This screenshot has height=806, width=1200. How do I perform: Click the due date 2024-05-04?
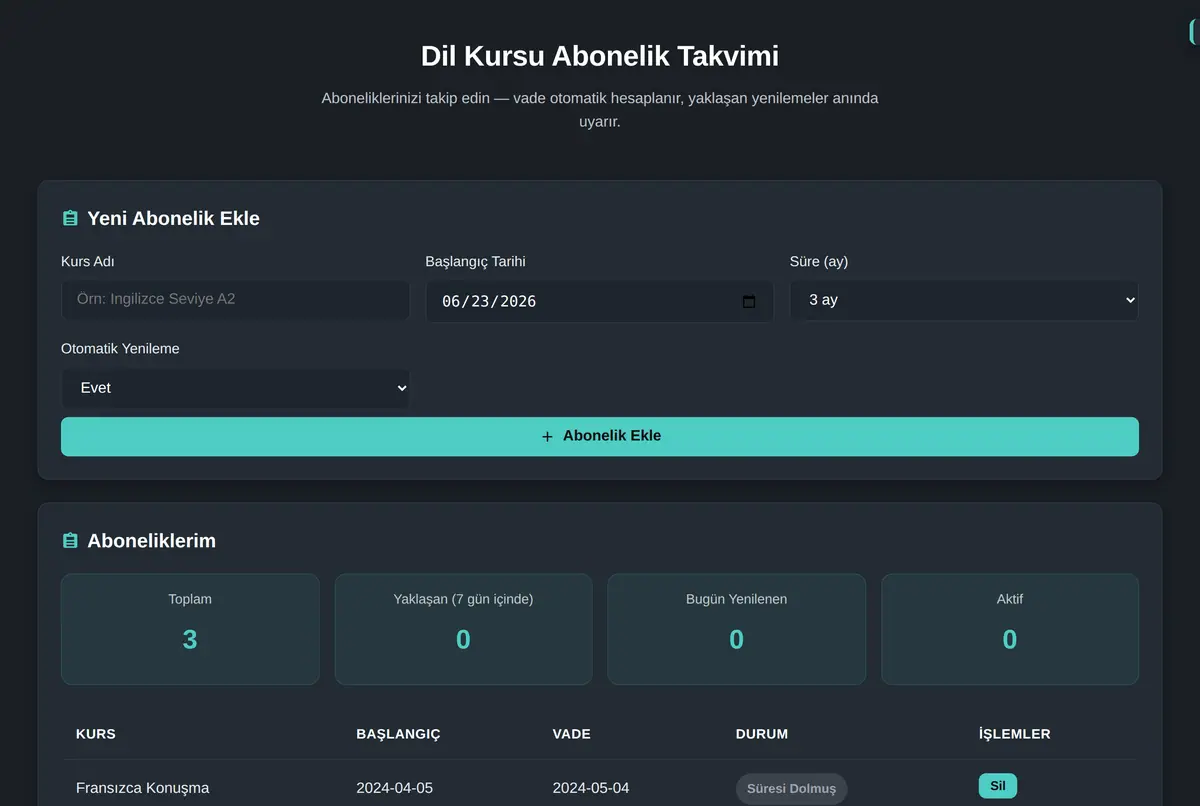point(591,788)
